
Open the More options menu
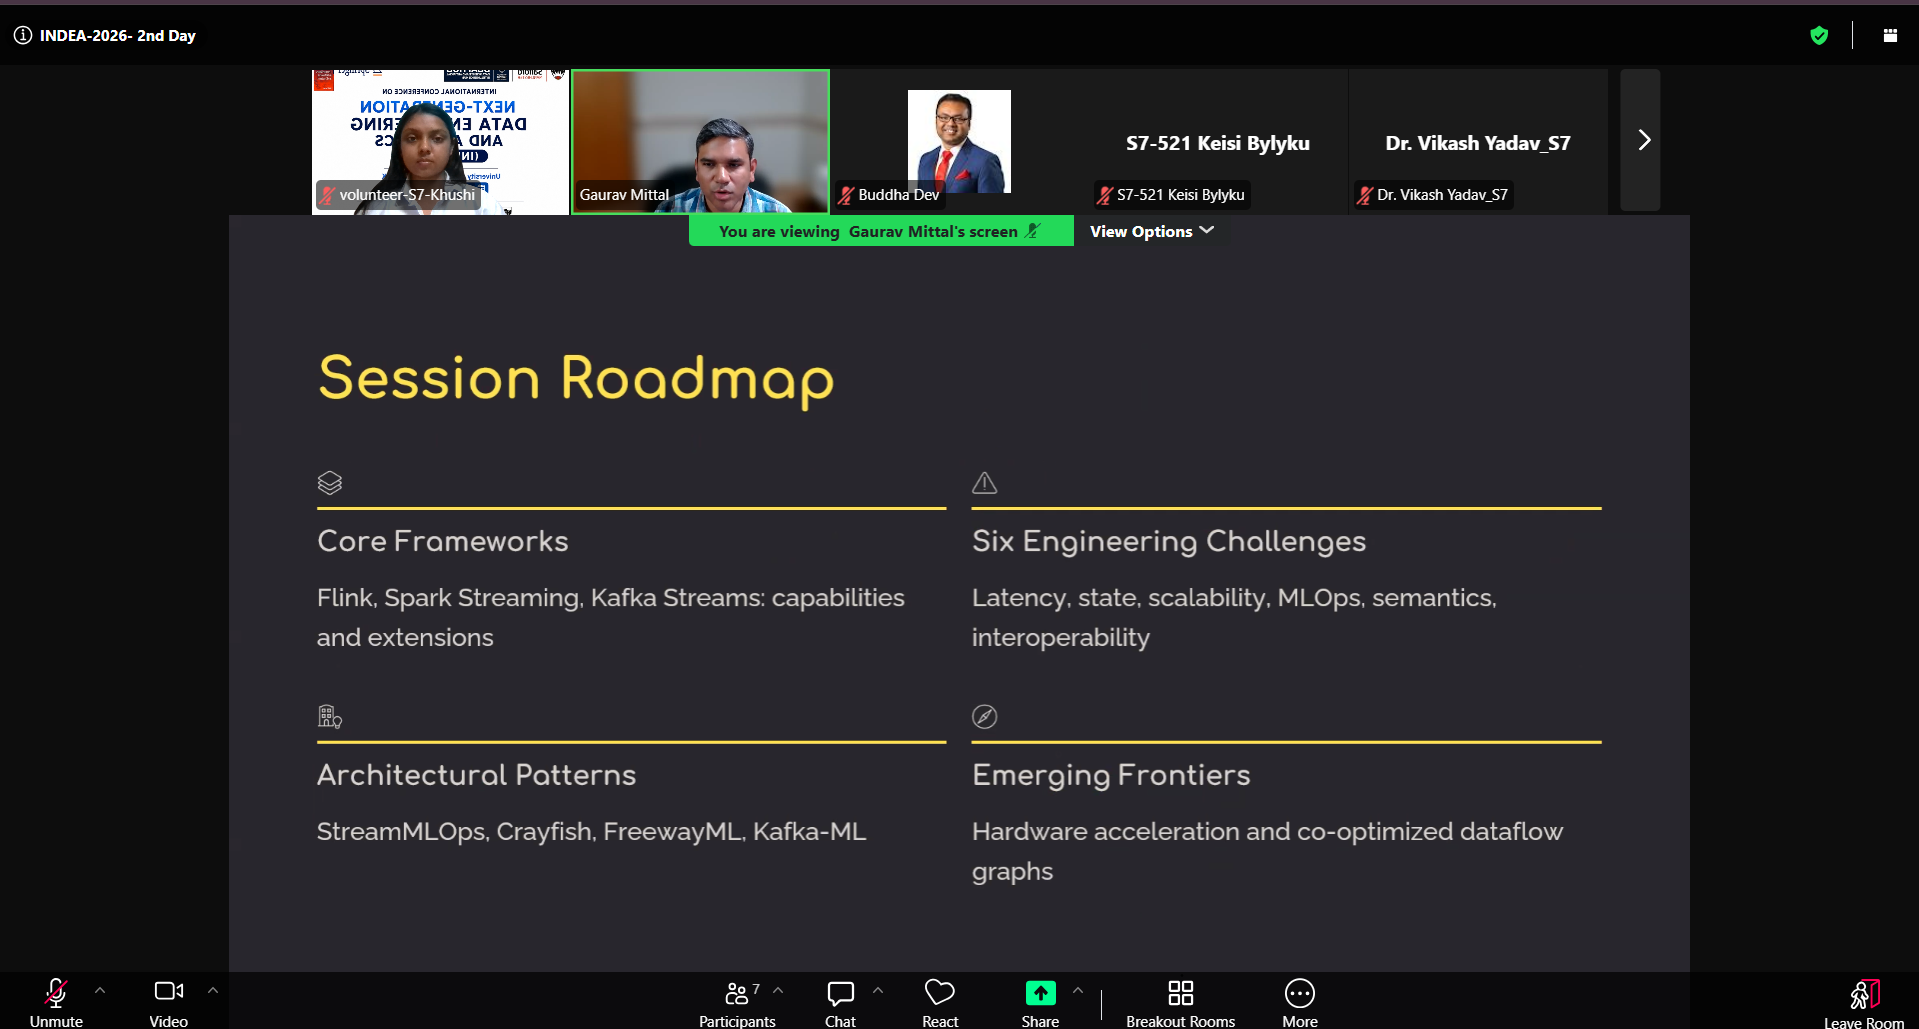point(1300,1002)
